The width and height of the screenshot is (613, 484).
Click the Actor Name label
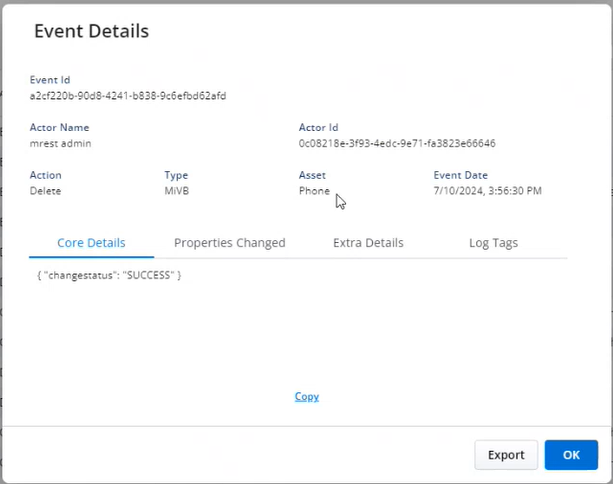click(x=59, y=127)
